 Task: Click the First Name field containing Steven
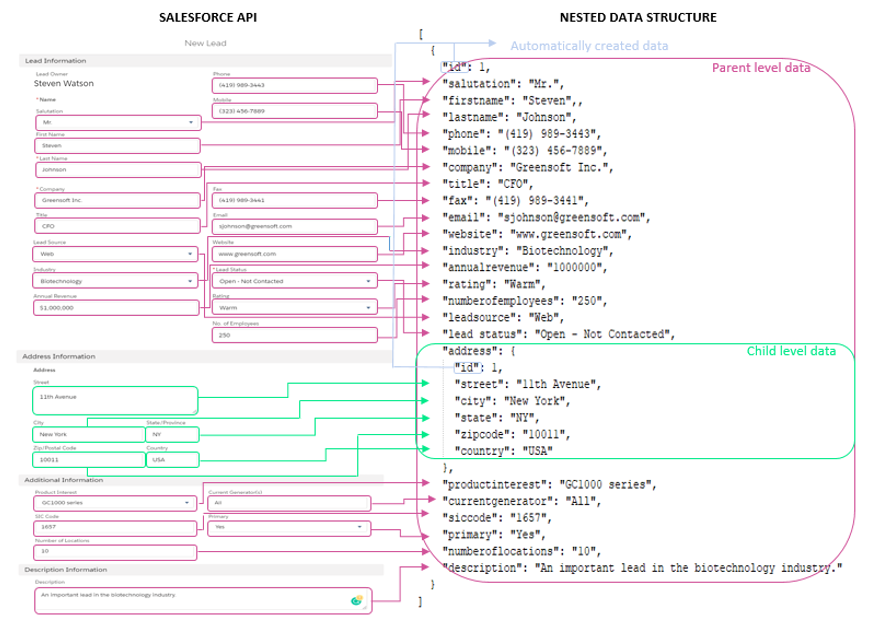click(117, 146)
